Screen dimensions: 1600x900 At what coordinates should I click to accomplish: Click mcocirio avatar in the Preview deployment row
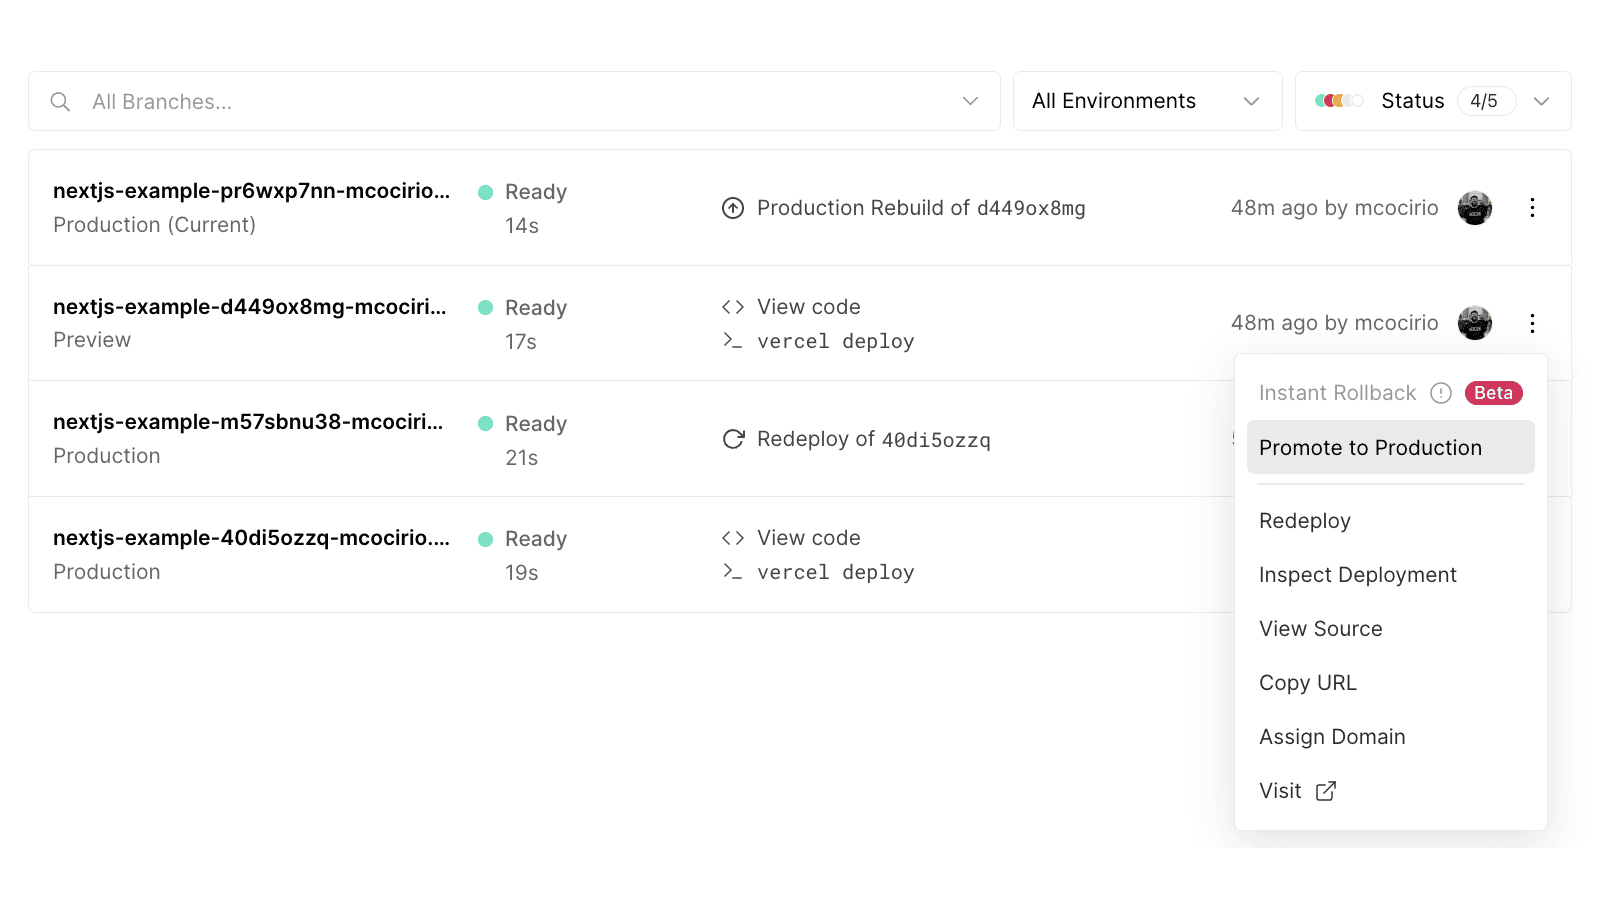(1474, 323)
